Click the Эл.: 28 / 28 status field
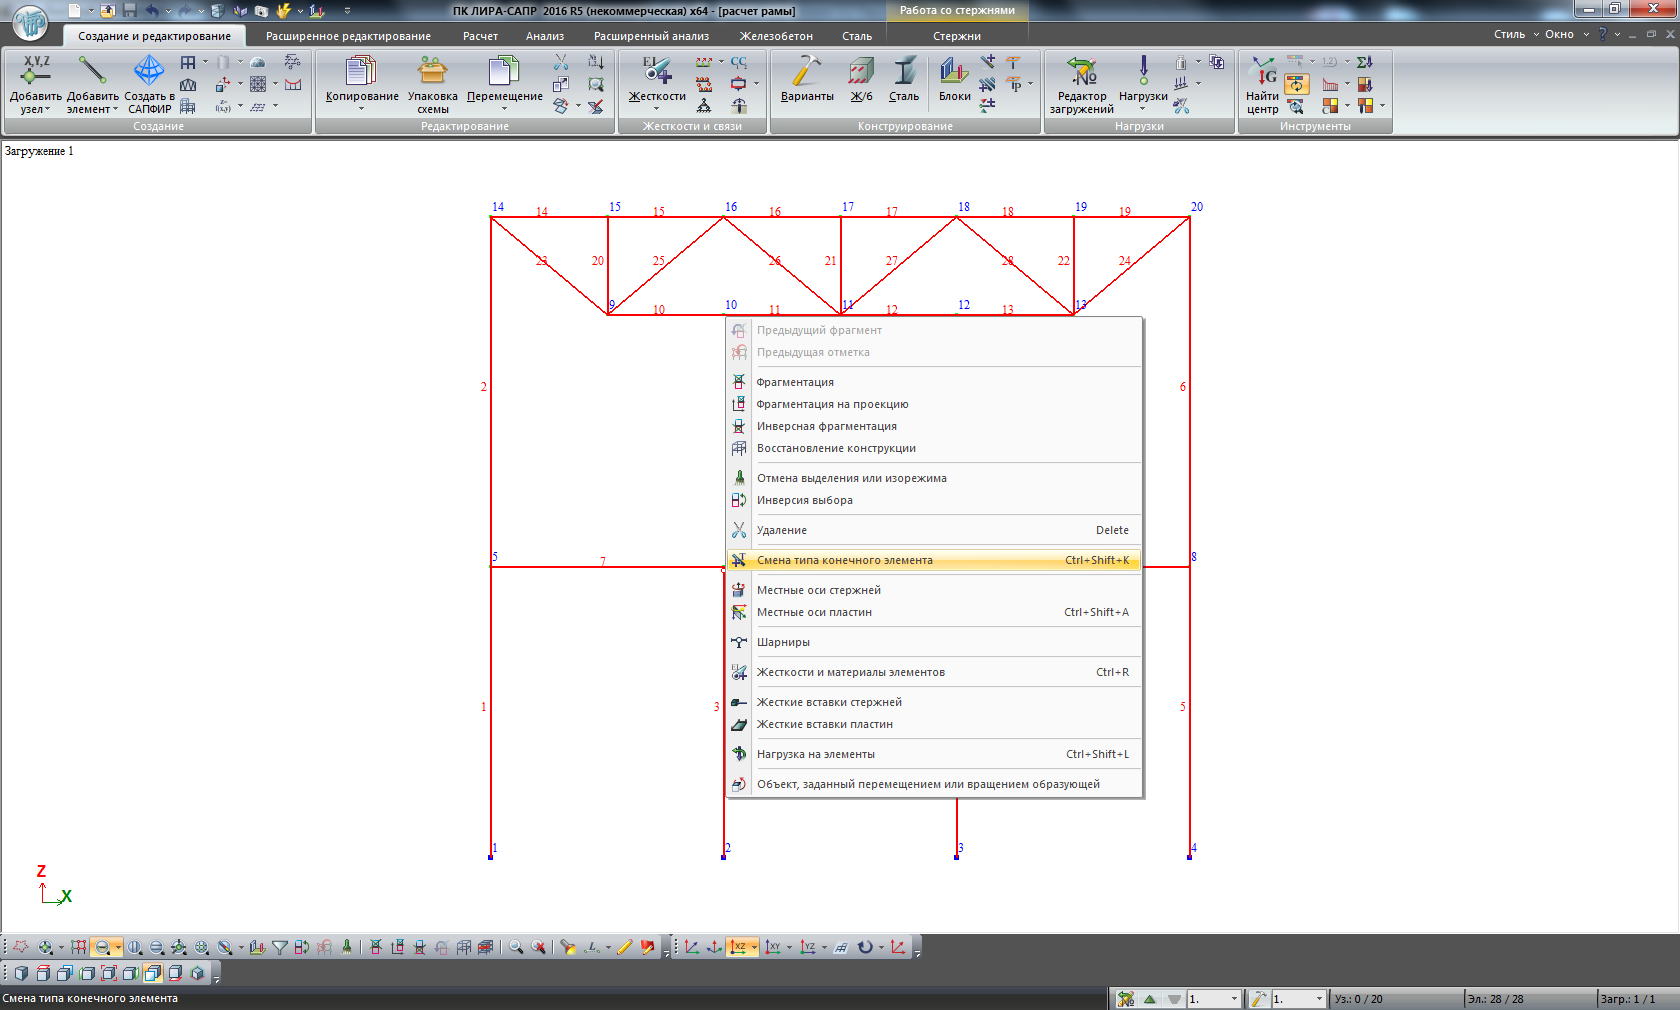The image size is (1680, 1010). pos(1530,998)
